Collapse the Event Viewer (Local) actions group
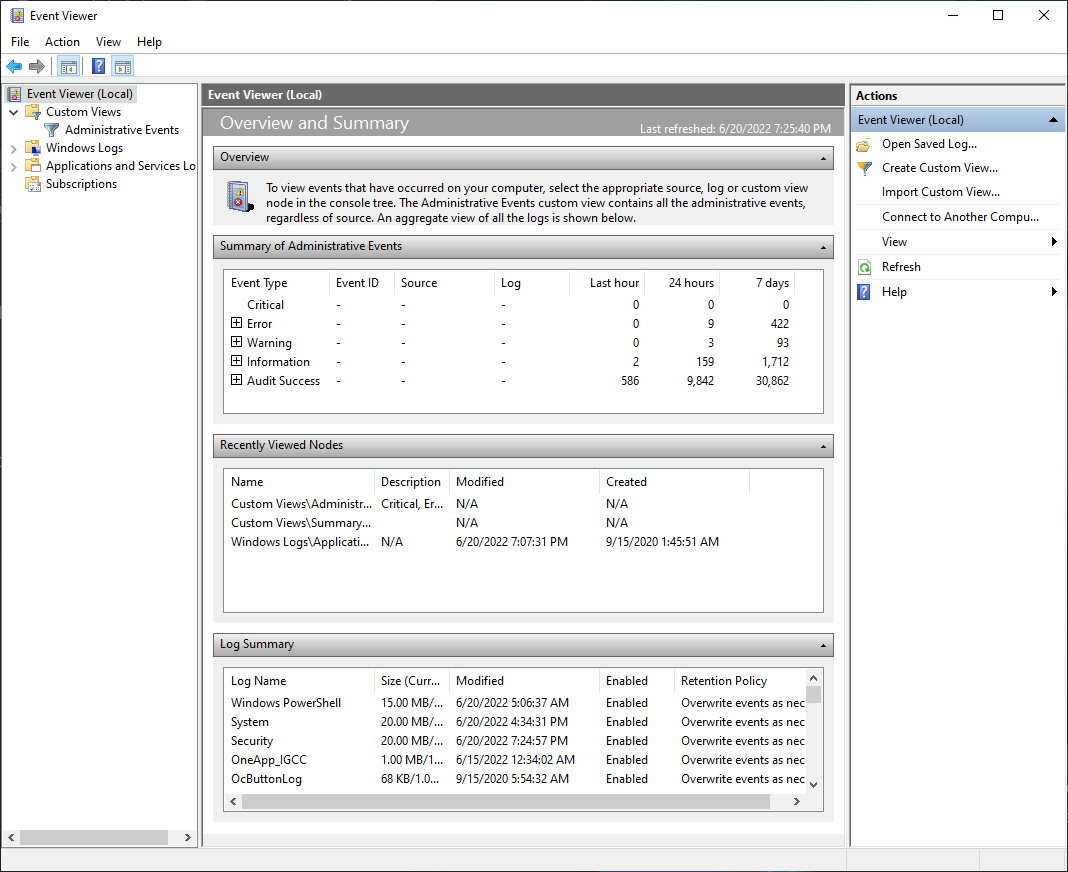Screen dimensions: 1068x872 [x=1053, y=120]
